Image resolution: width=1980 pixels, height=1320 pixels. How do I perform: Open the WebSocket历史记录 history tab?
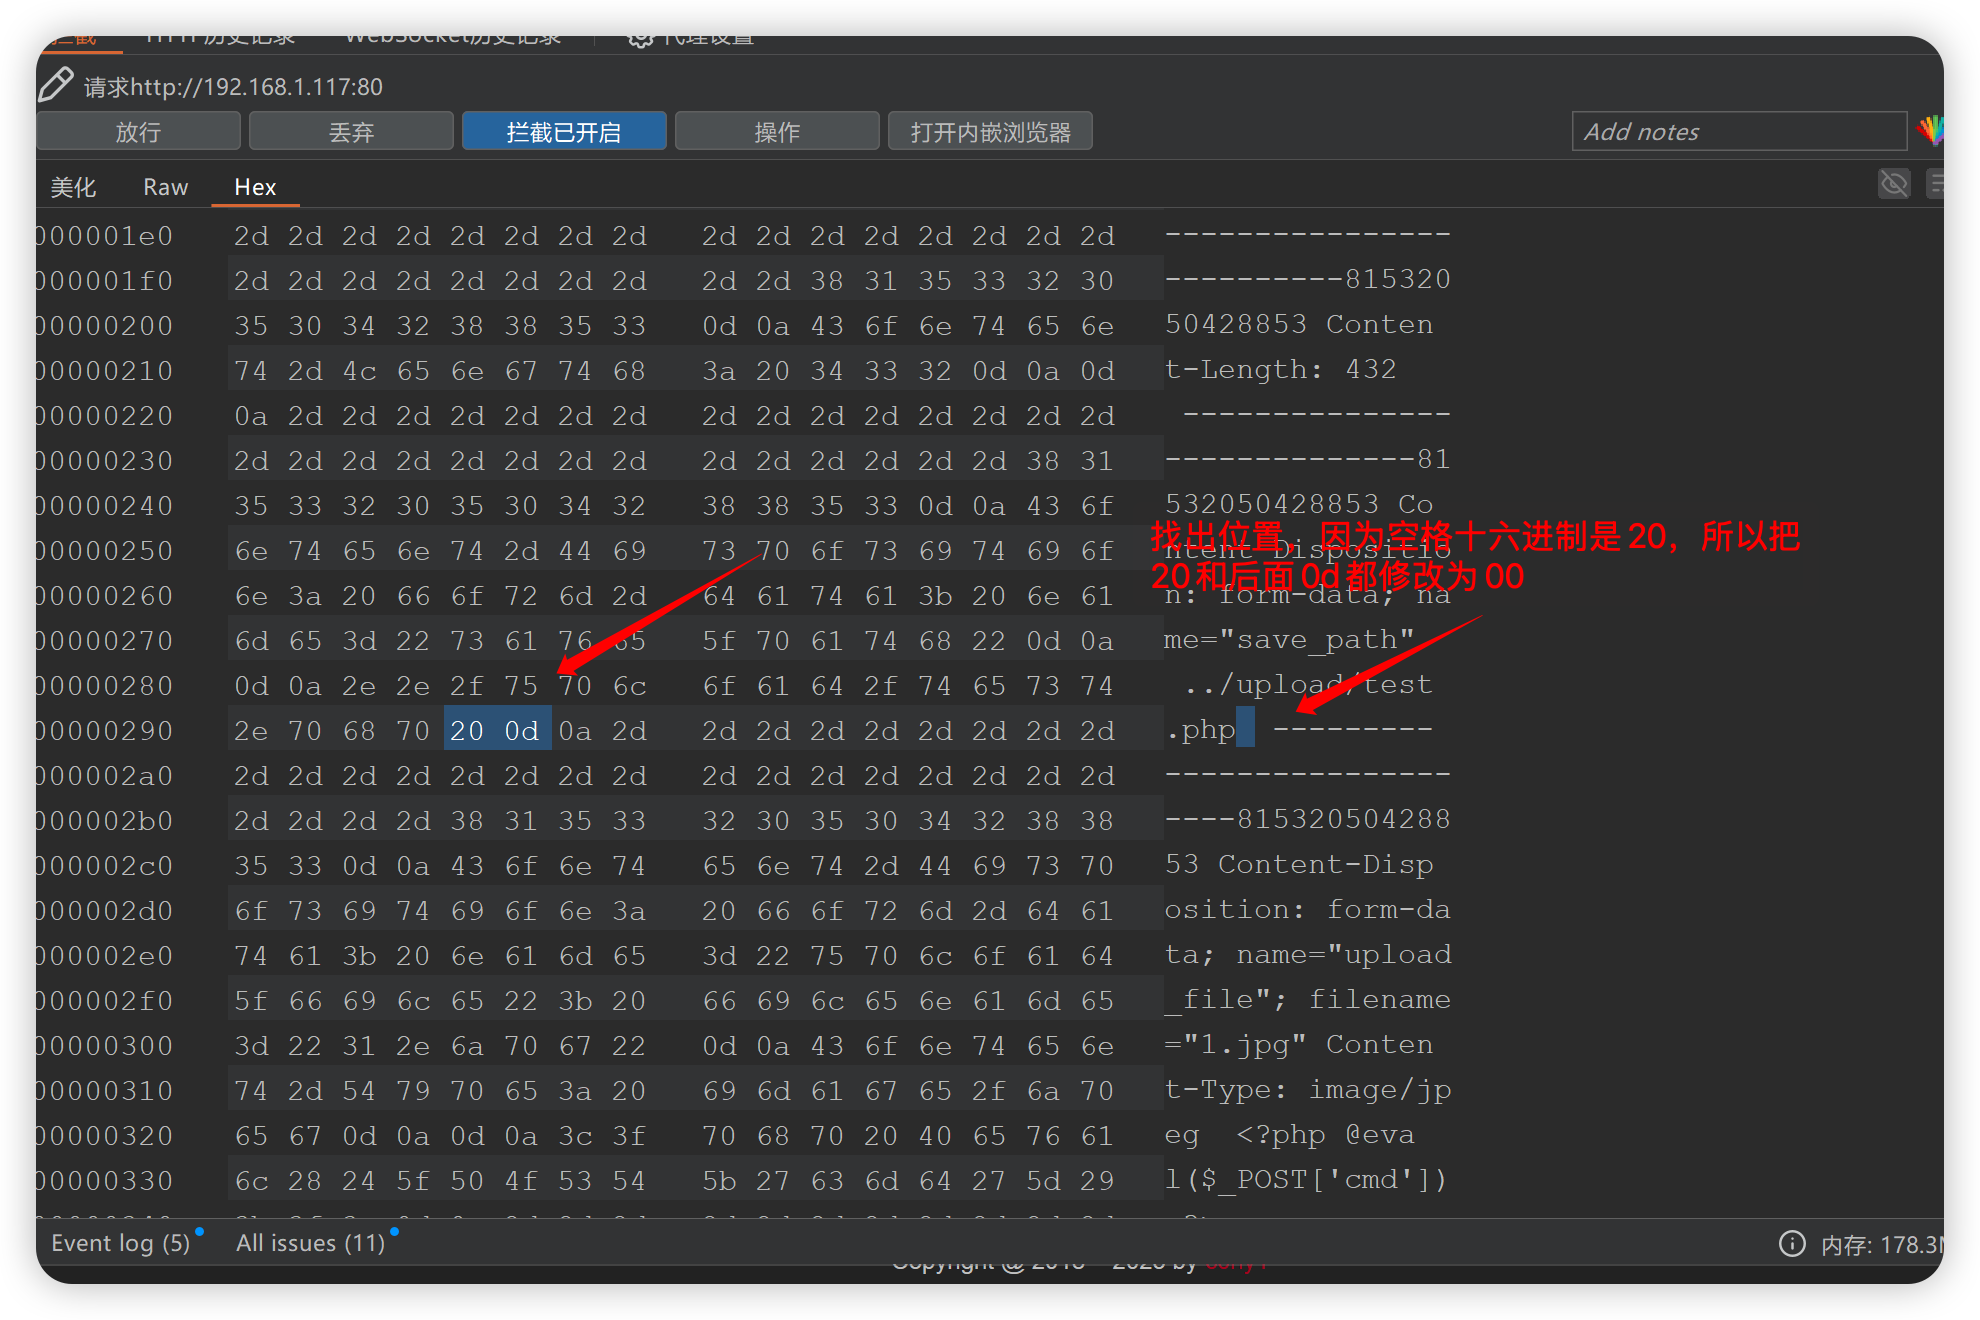[453, 40]
